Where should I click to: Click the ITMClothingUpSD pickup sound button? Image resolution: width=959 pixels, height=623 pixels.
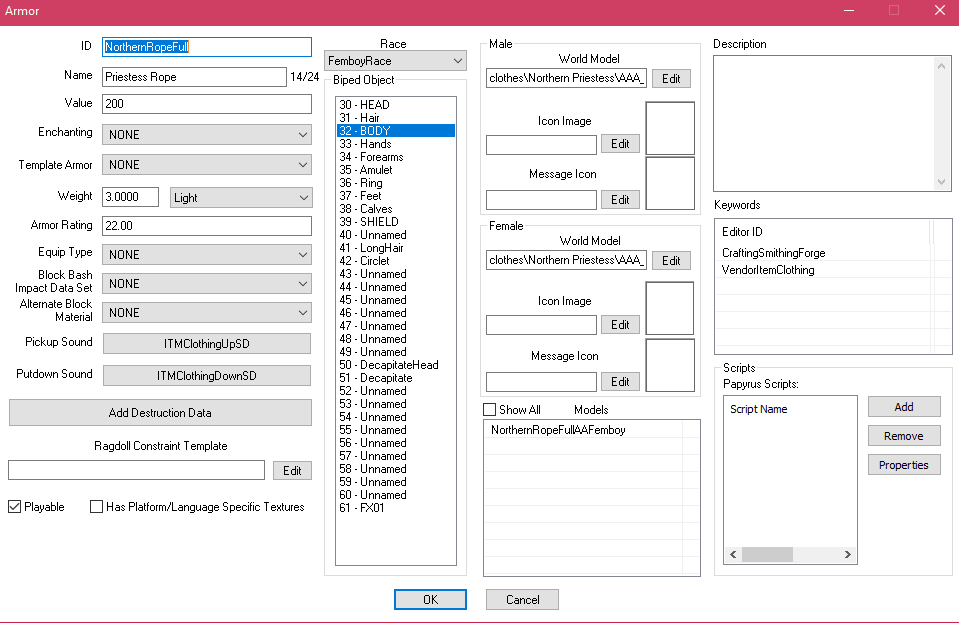tap(207, 344)
